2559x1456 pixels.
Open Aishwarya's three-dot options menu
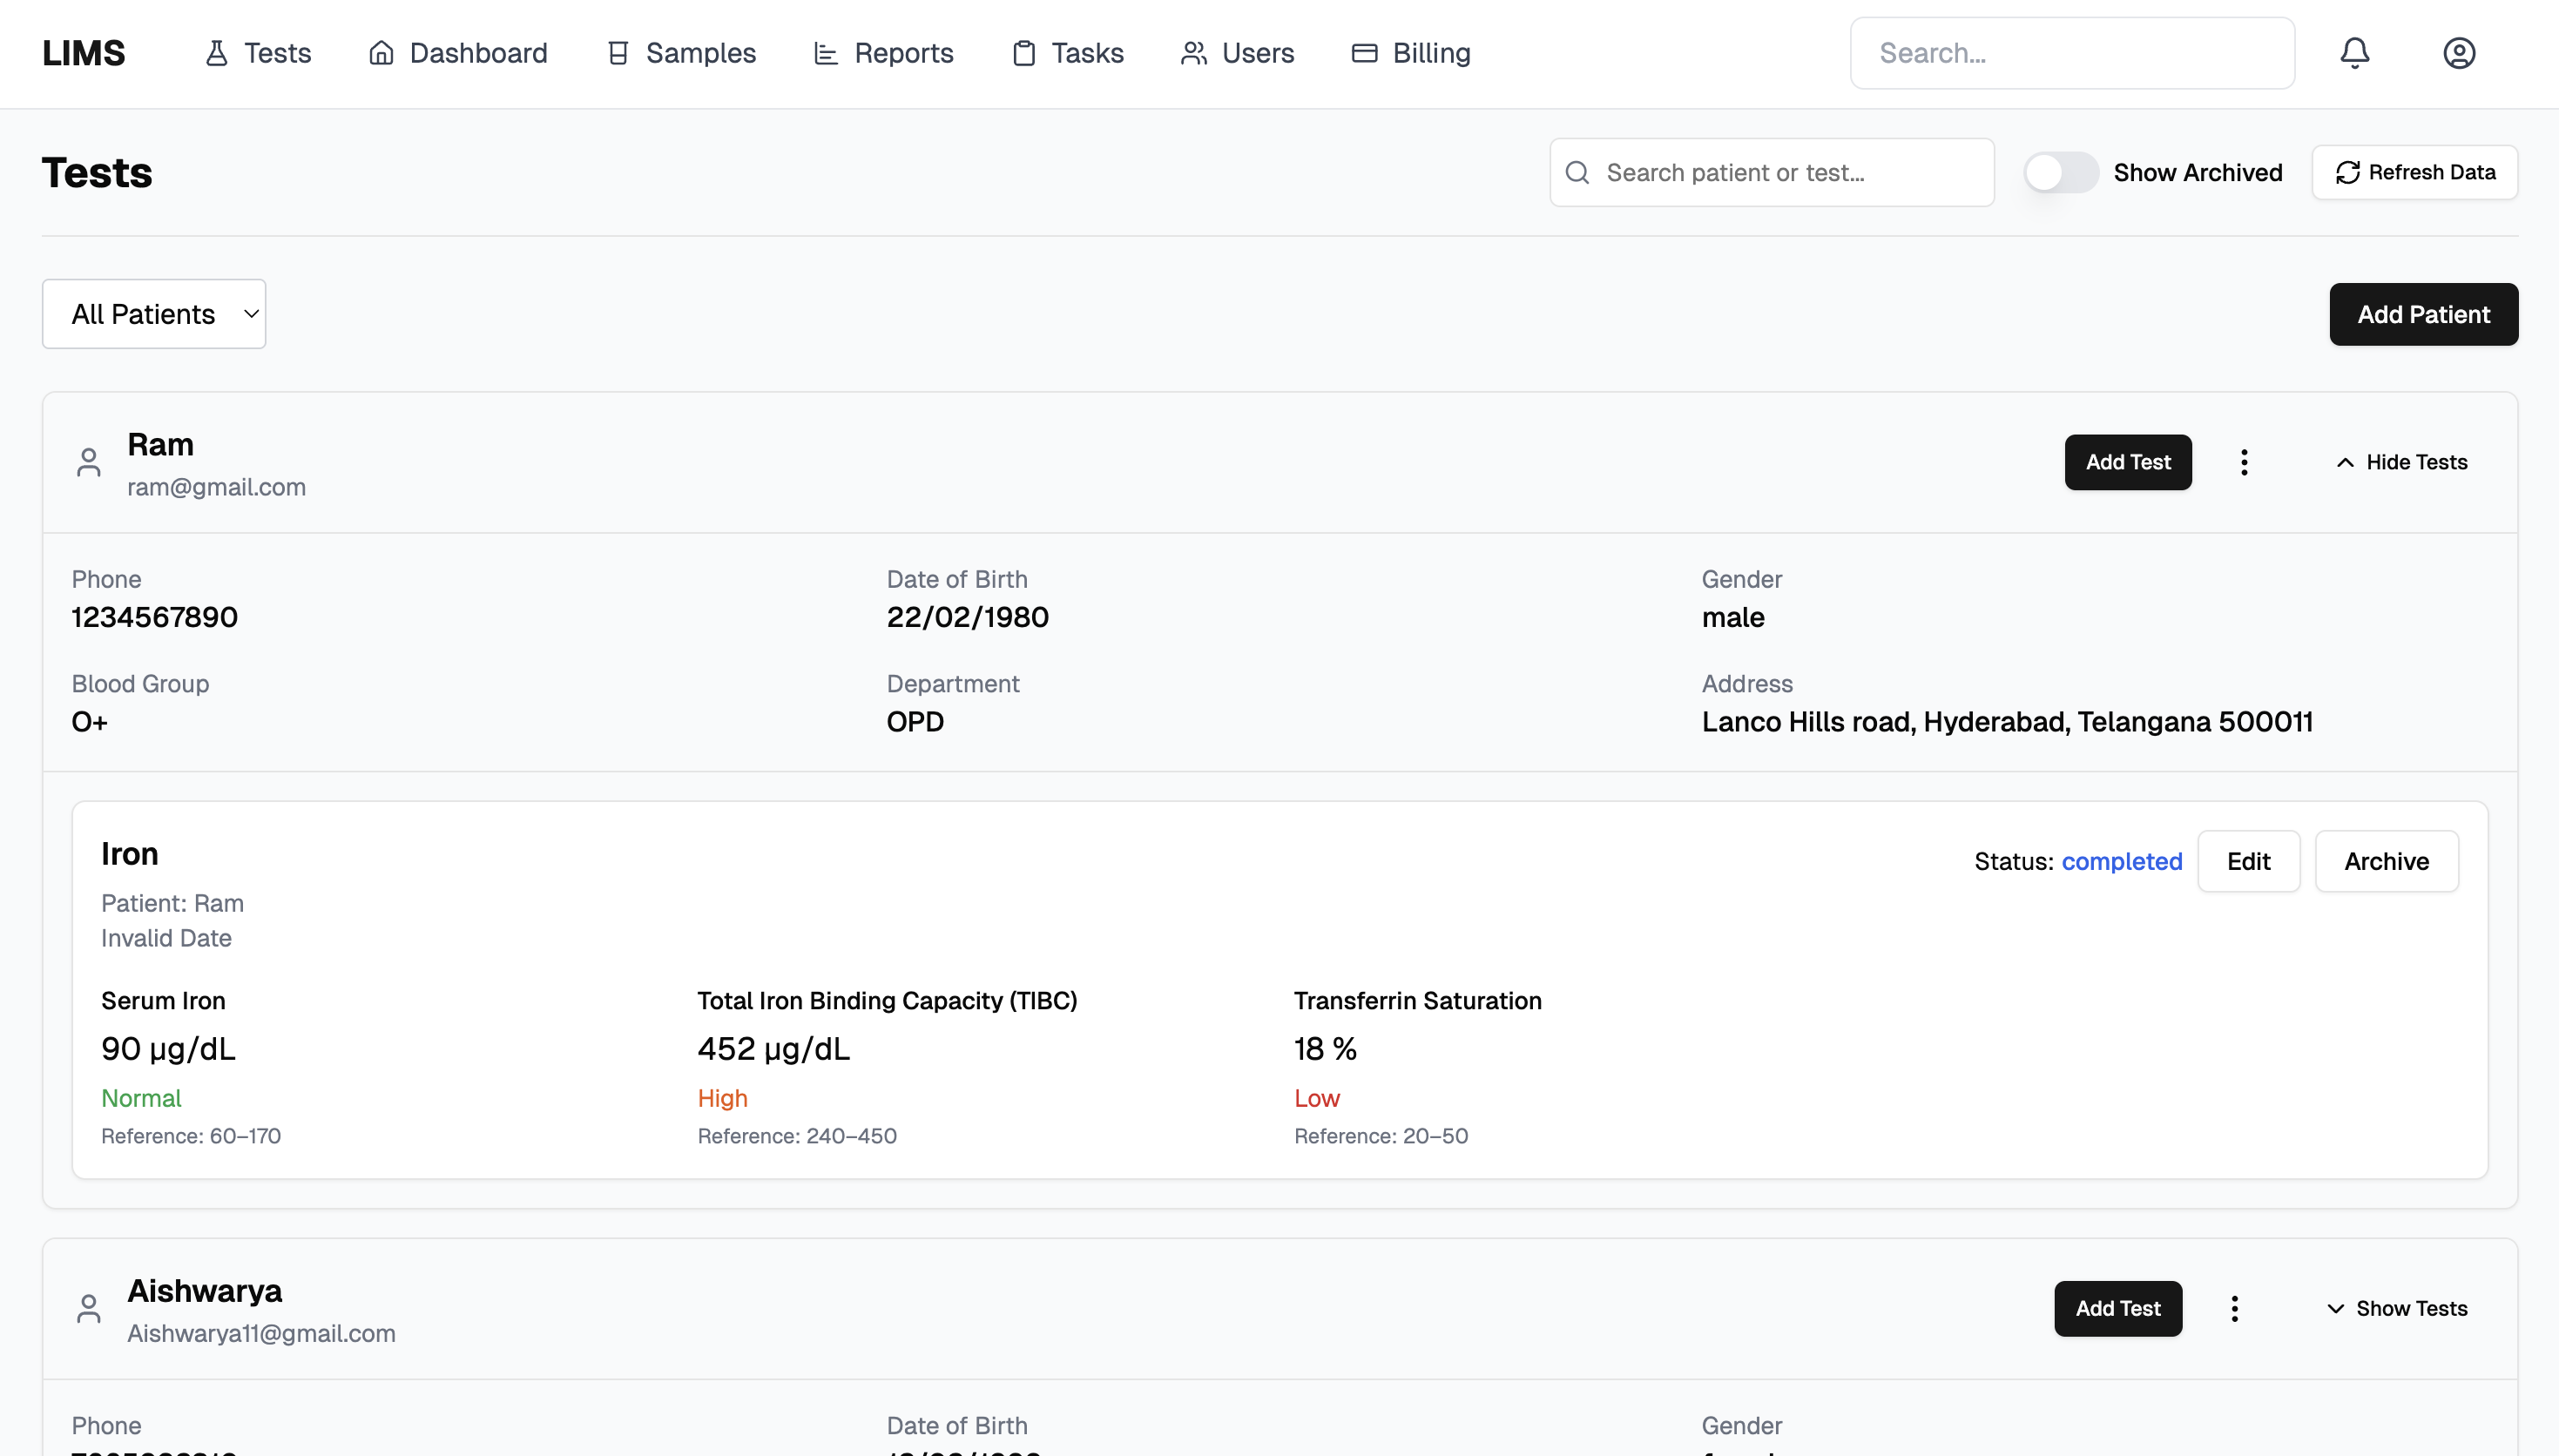click(2234, 1309)
